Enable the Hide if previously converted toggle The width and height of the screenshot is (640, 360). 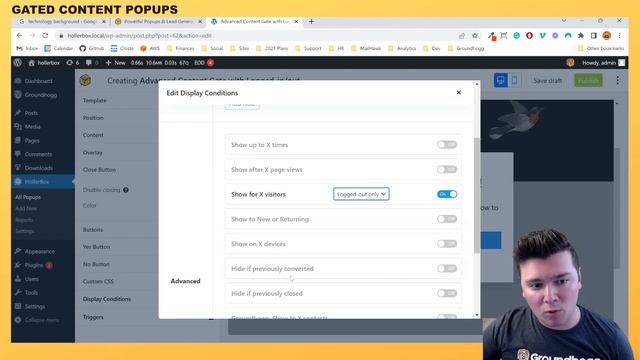[x=447, y=269]
